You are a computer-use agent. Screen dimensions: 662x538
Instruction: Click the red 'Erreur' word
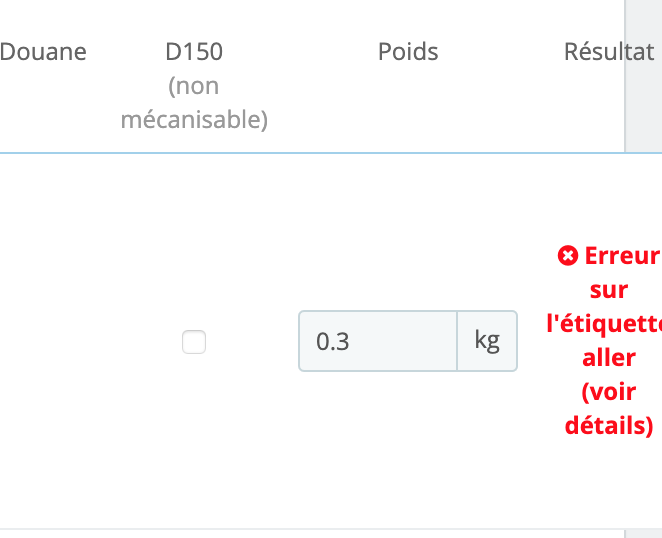619,256
